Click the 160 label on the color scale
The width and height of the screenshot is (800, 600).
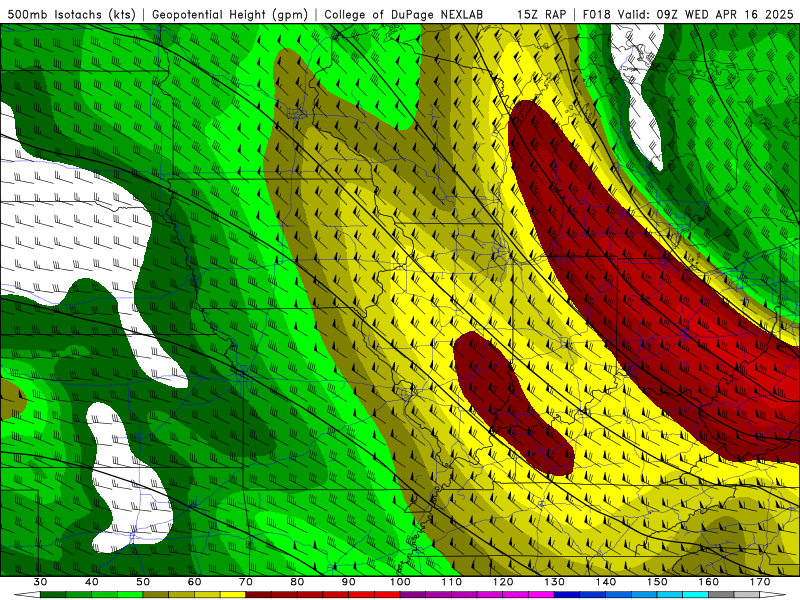[709, 582]
